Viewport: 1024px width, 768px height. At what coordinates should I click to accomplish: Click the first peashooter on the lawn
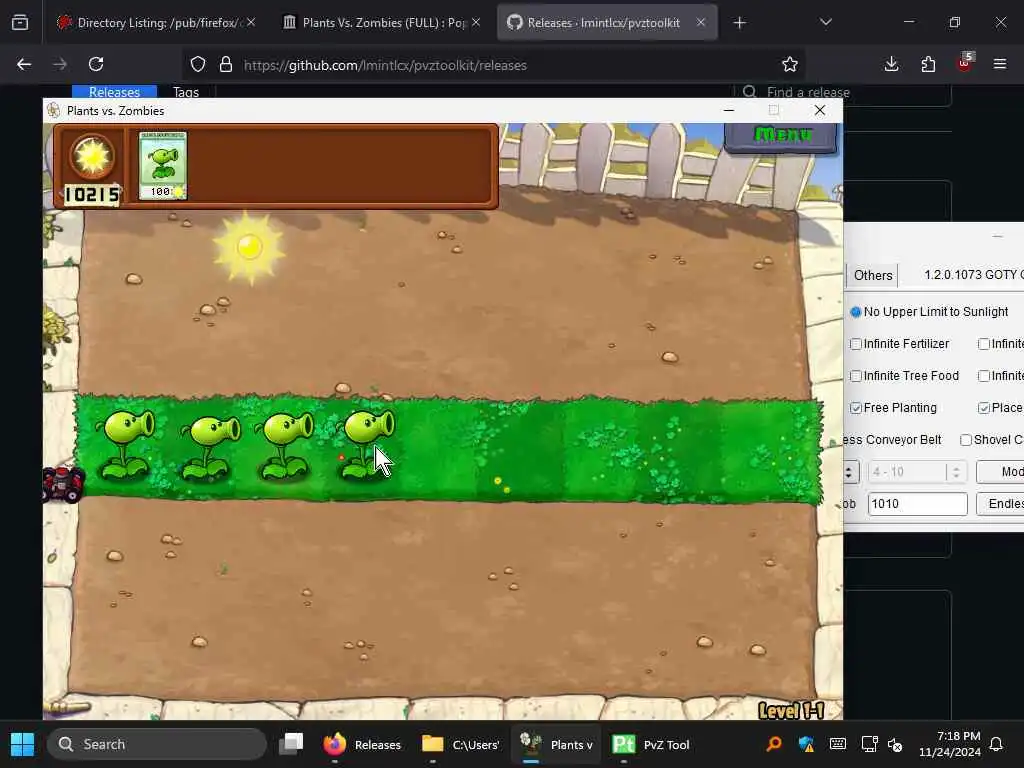coord(125,444)
